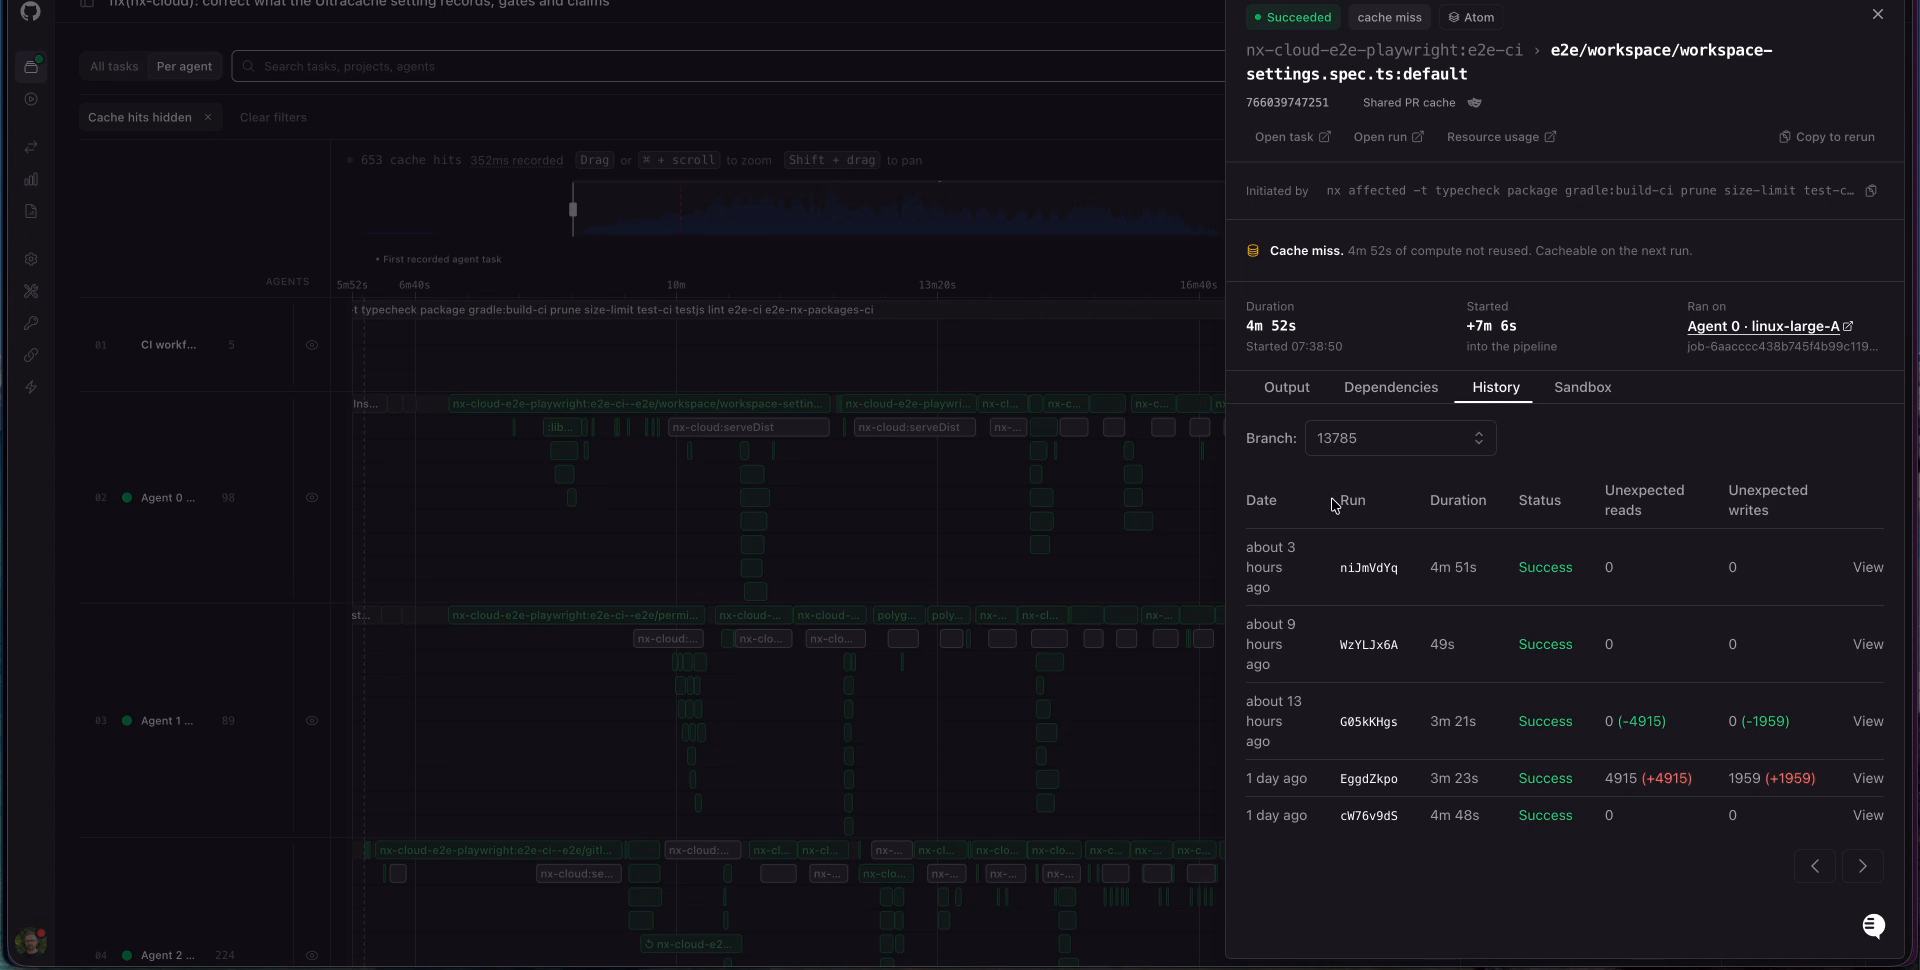
Task: Copy the initiated-by command to clipboard
Action: click(x=1871, y=191)
